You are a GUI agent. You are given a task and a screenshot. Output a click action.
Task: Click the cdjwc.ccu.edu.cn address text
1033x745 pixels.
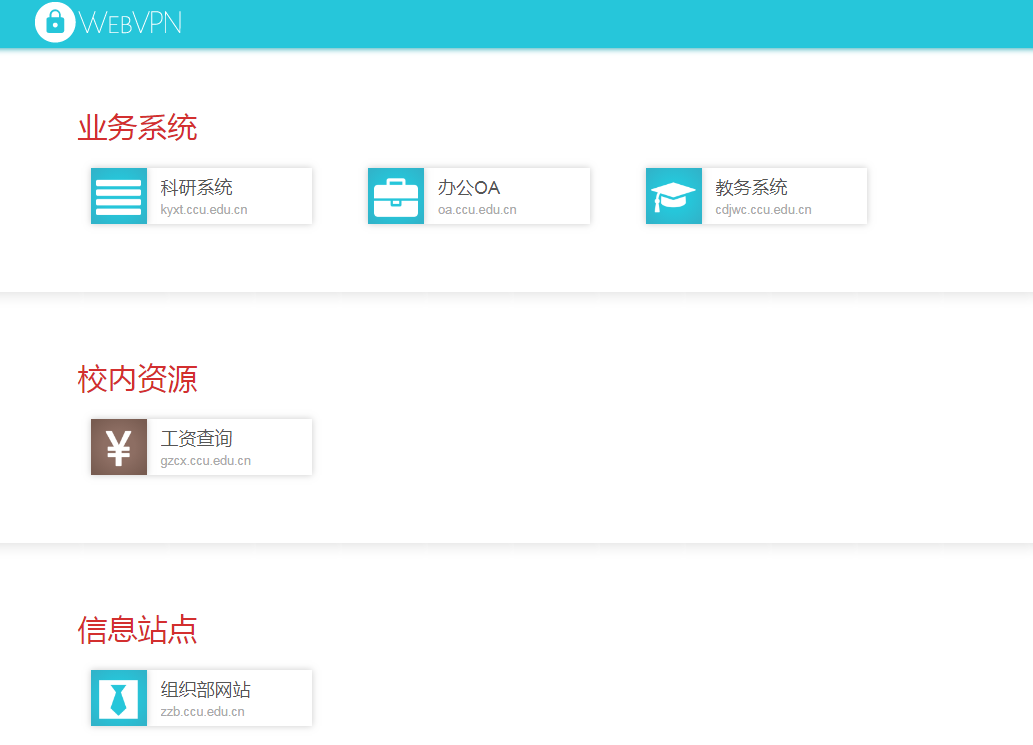(763, 210)
